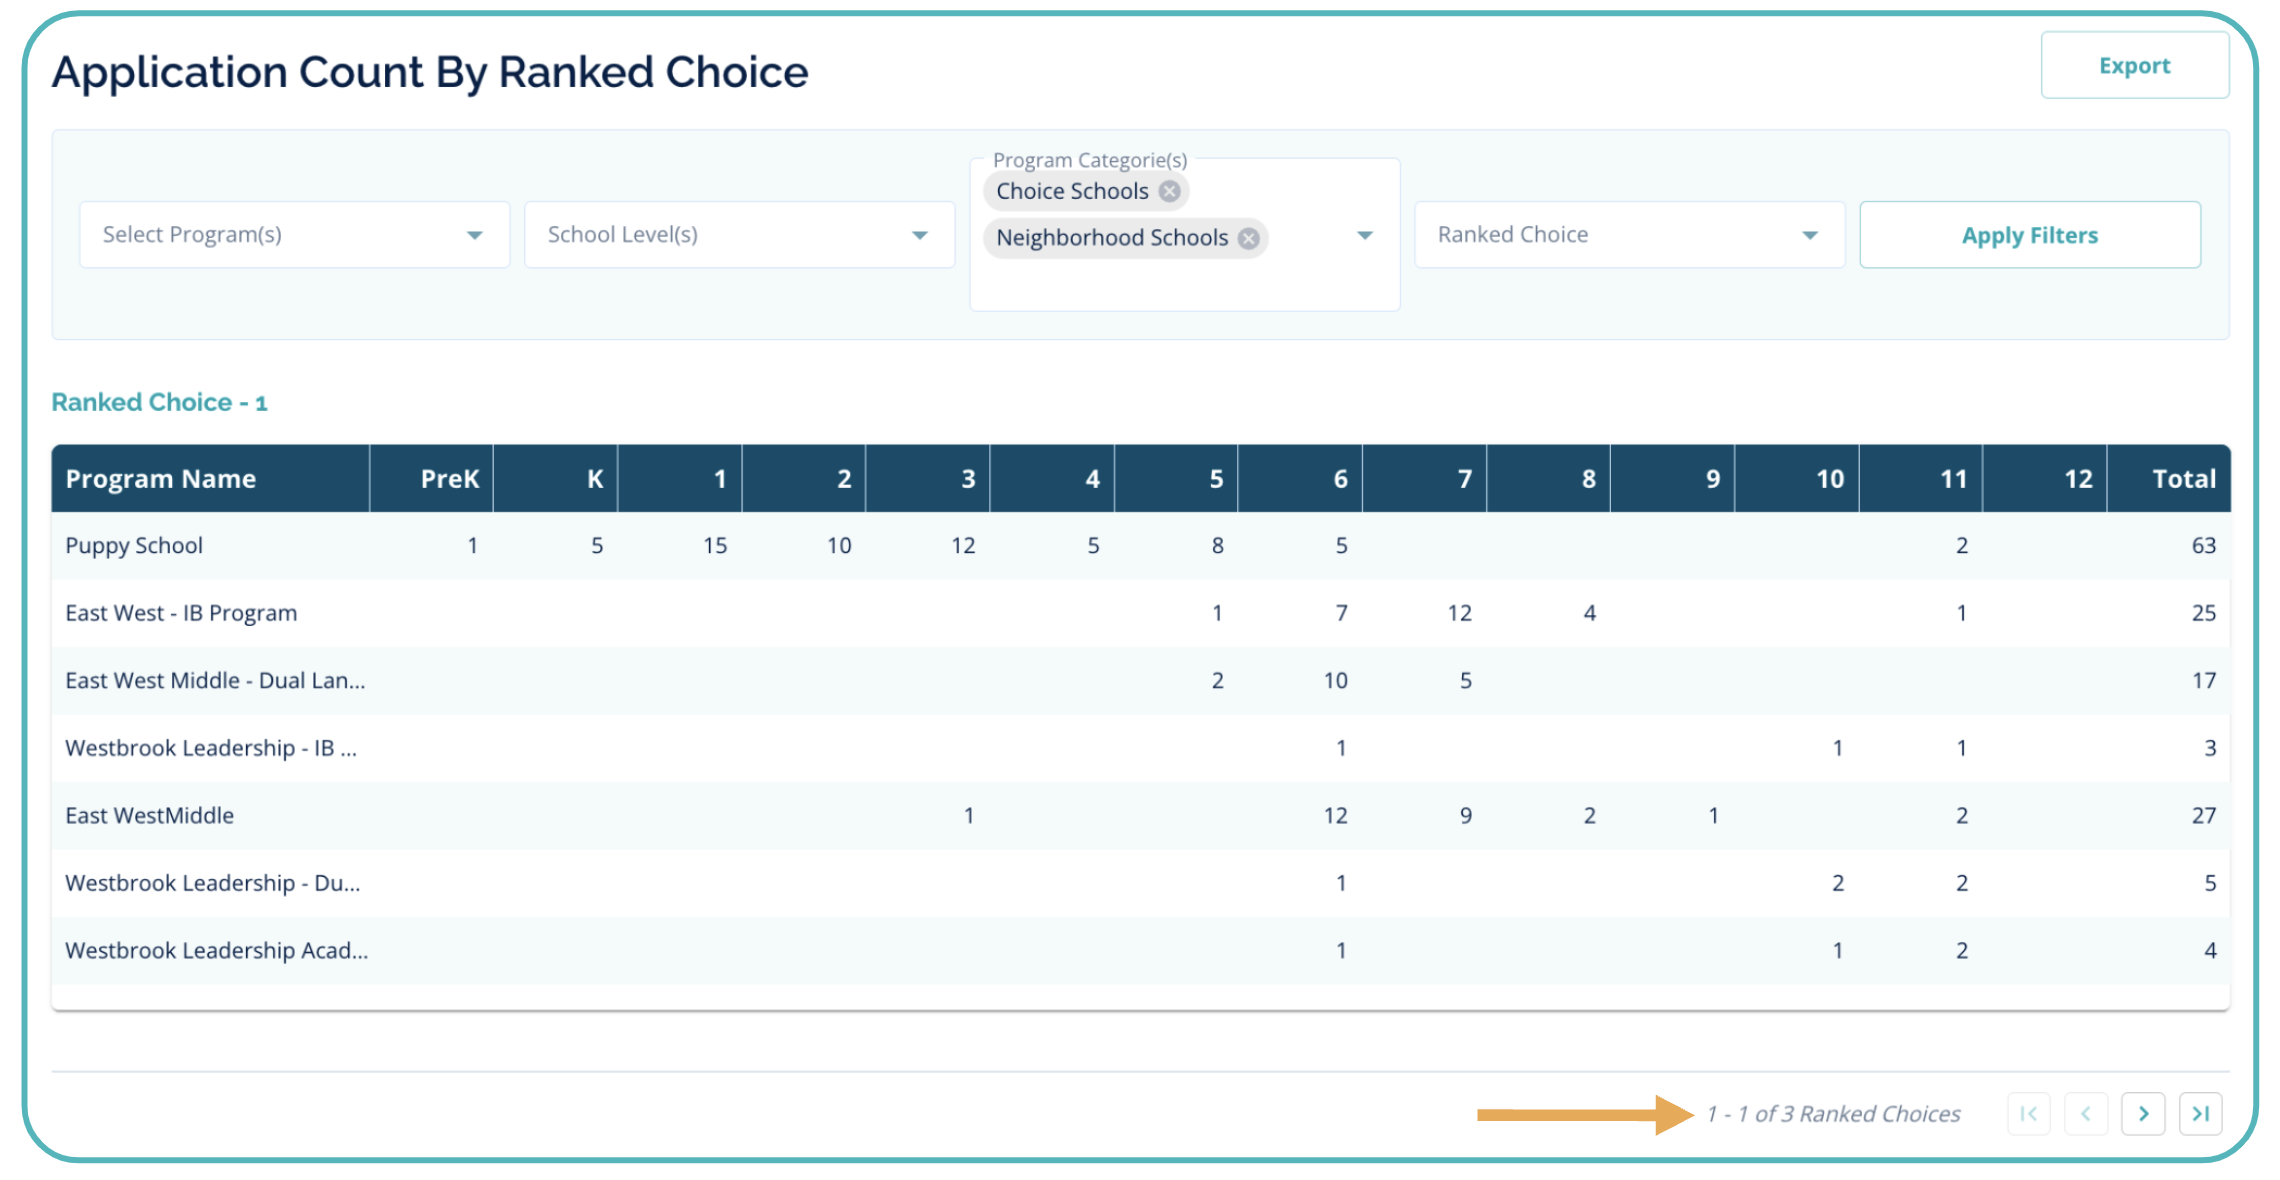Click the Total column header
Image resolution: width=2280 pixels, height=1180 pixels.
coord(2183,479)
